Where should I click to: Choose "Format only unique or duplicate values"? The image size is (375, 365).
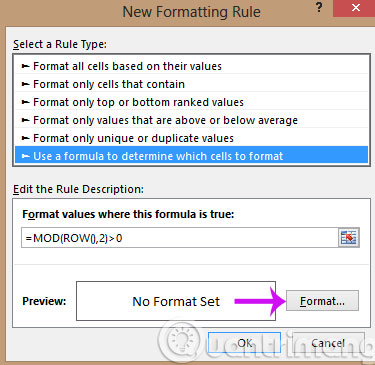[x=192, y=138]
